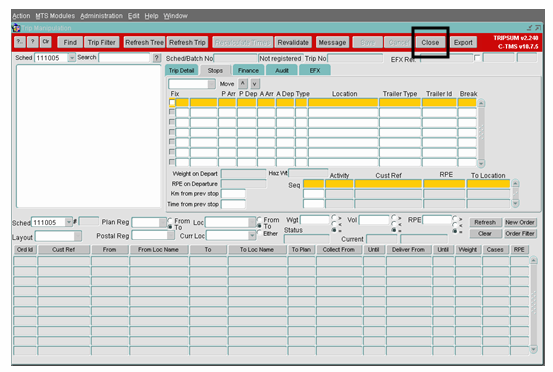Click the Seq activity grid scroll-up arrow

click(515, 183)
